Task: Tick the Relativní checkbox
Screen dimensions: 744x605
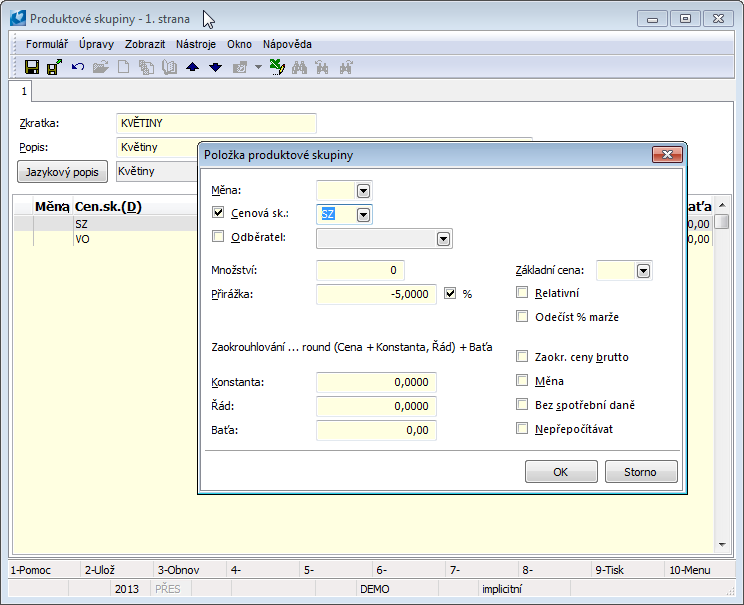Action: 522,293
